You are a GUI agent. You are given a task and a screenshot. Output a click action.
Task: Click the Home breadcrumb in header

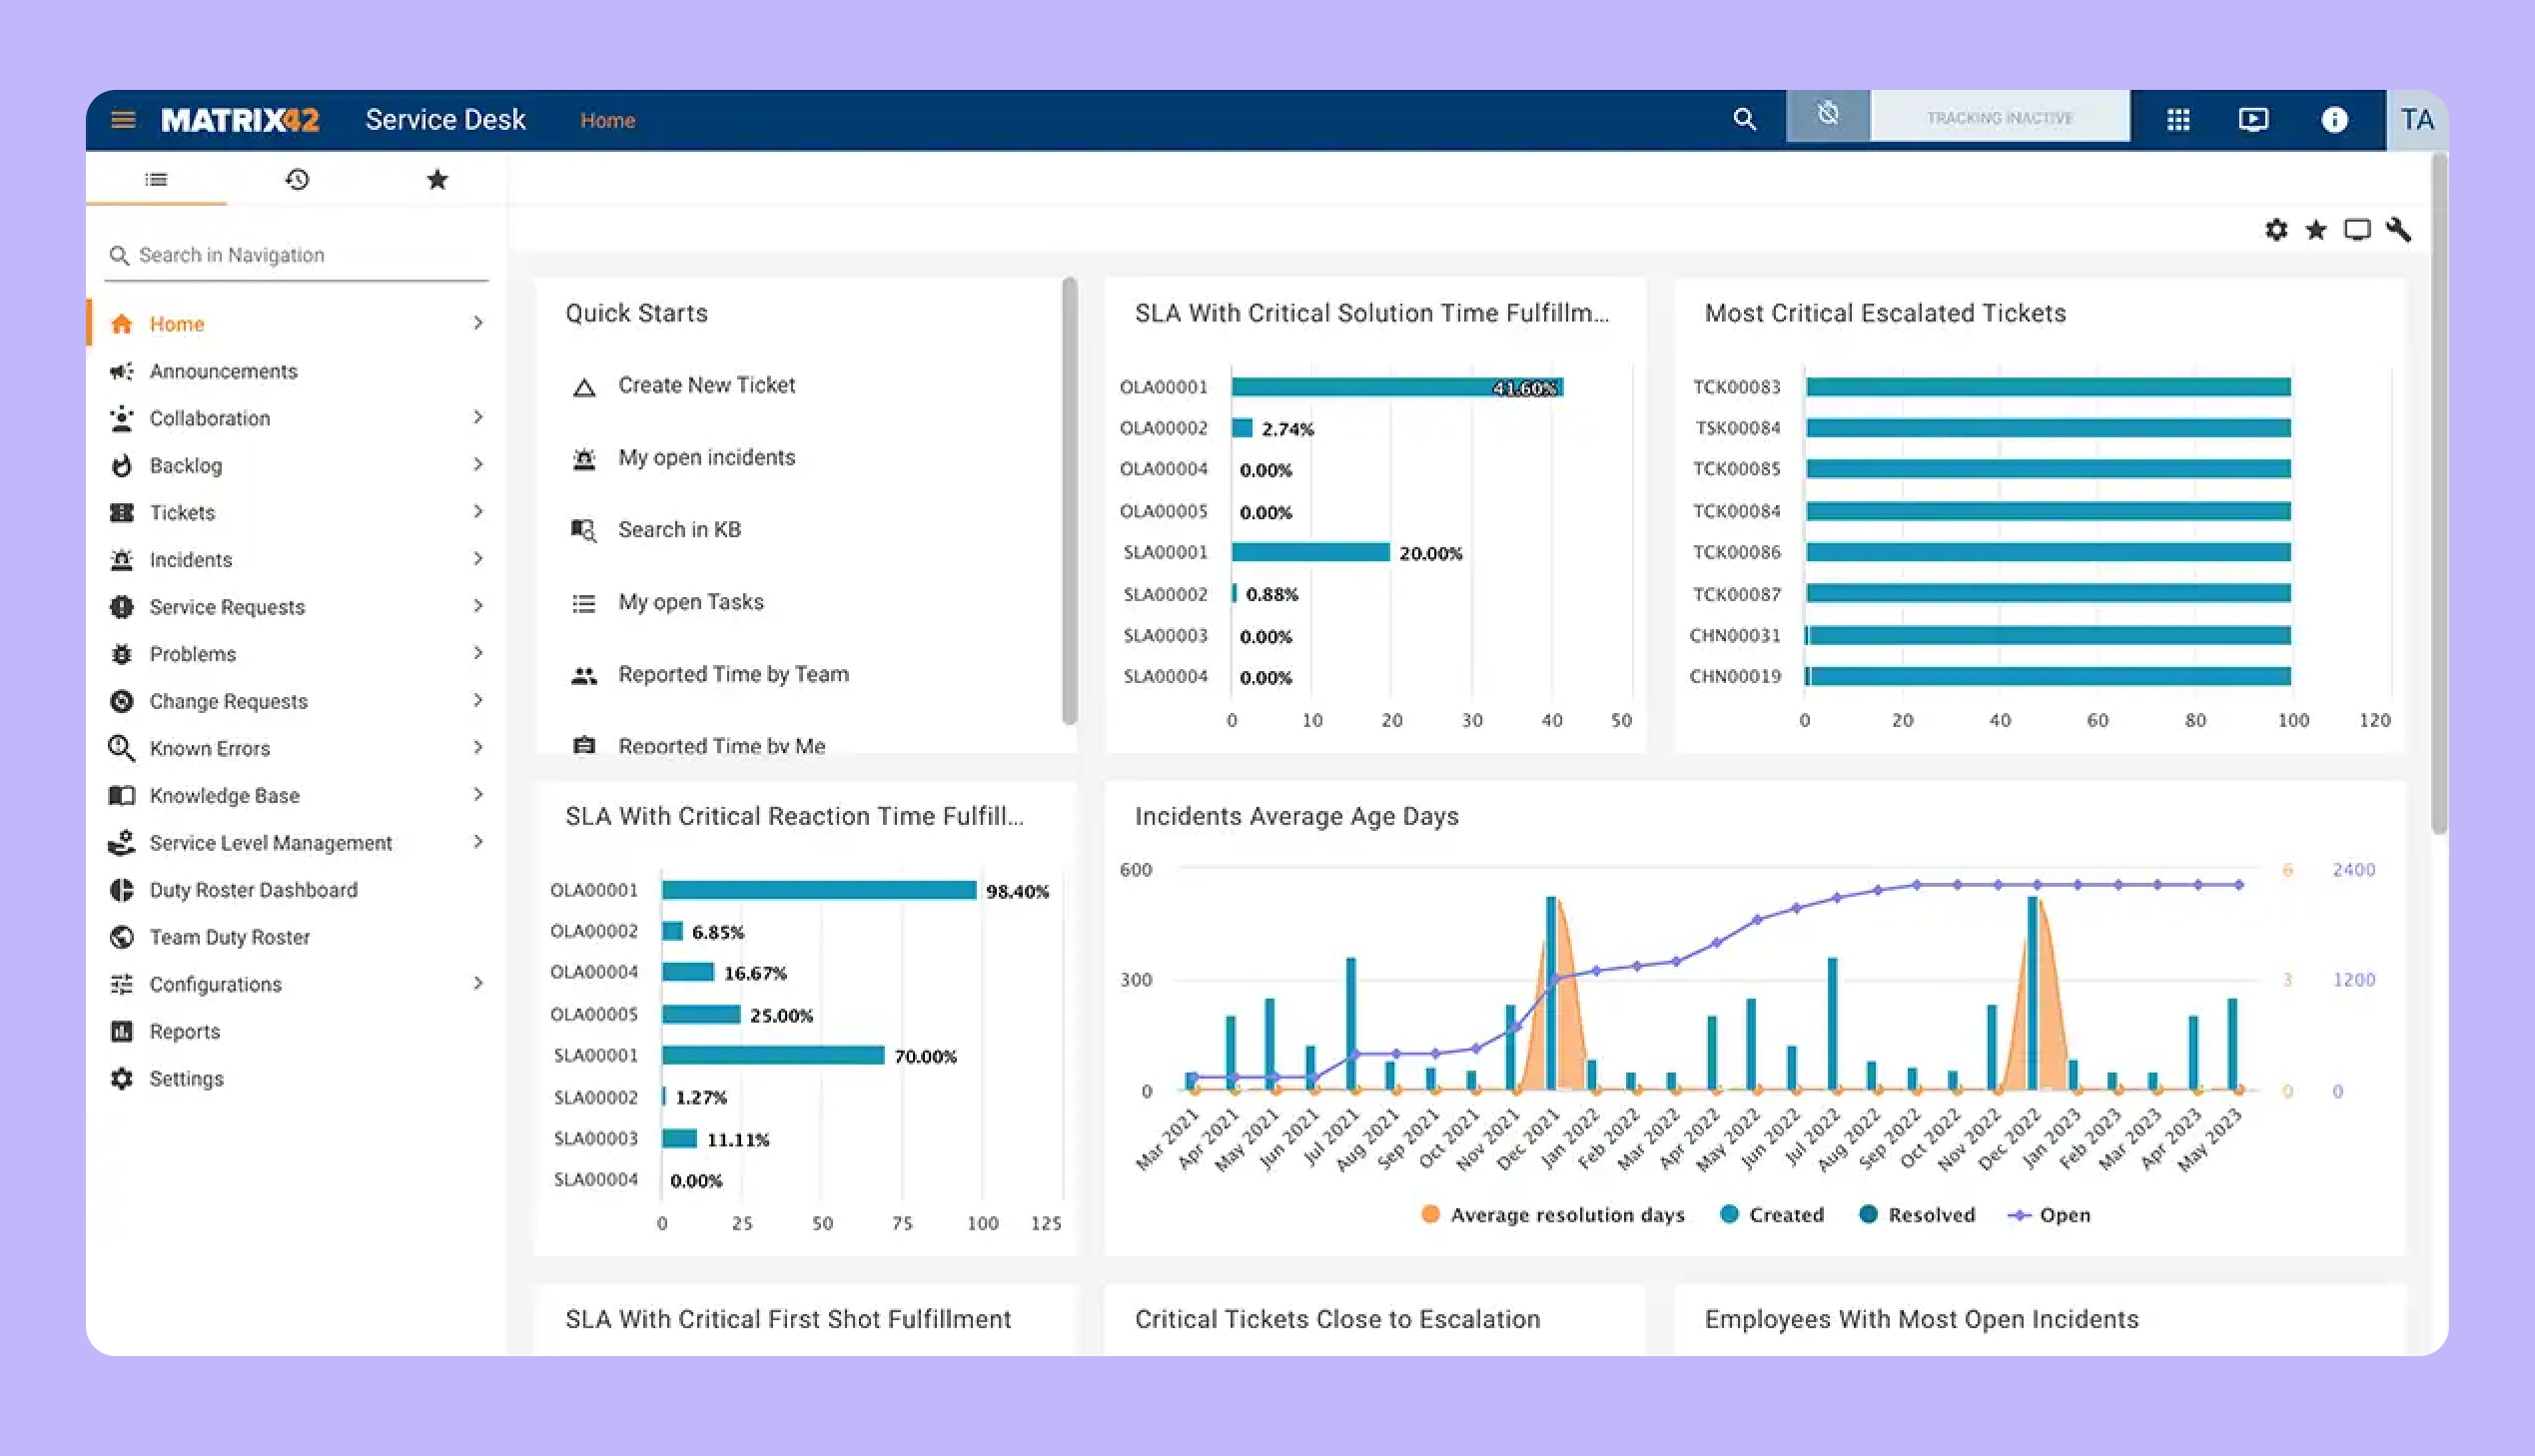608,120
